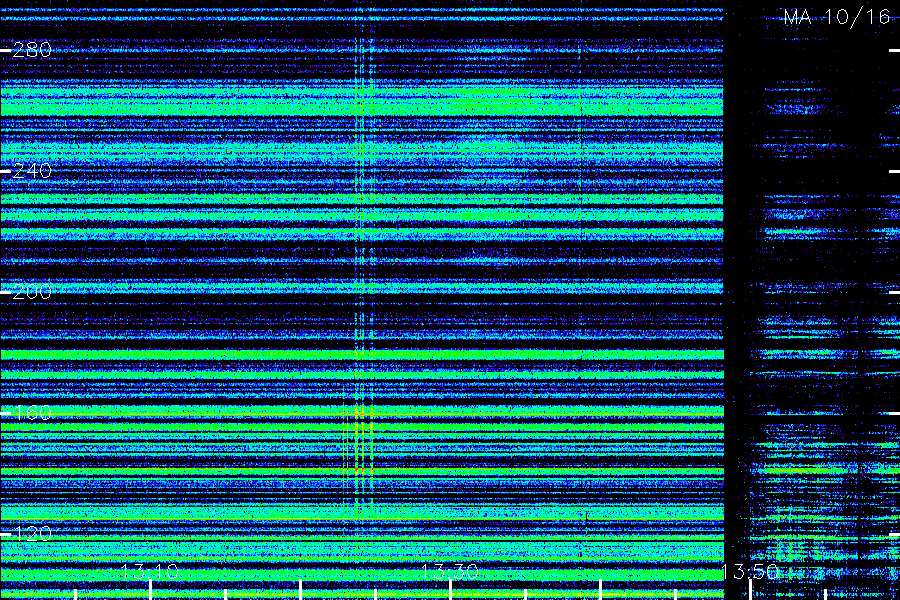The width and height of the screenshot is (900, 600).
Task: Click the 13.30 time axis label
Action: tap(450, 571)
